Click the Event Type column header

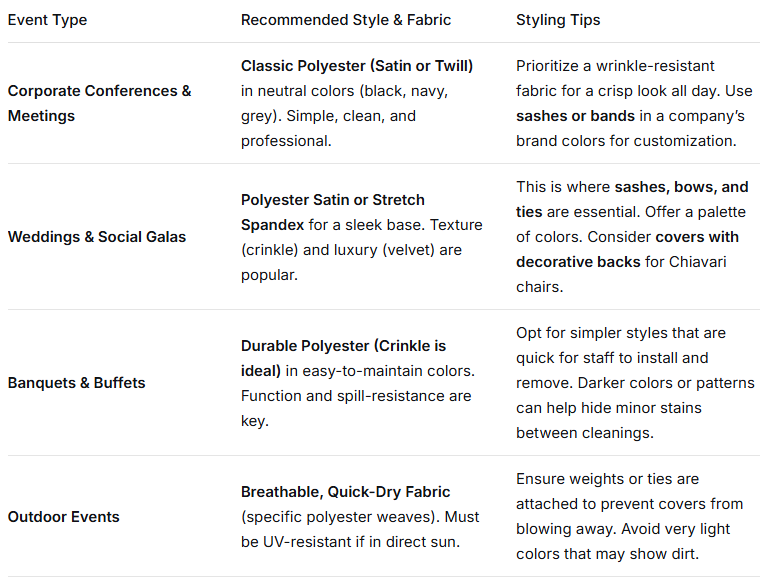pos(45,20)
